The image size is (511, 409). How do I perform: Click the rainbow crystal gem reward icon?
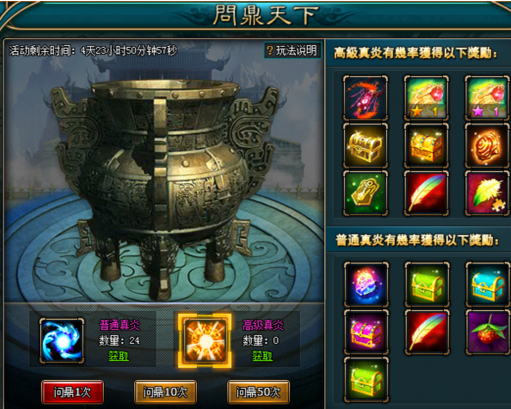coord(366,284)
